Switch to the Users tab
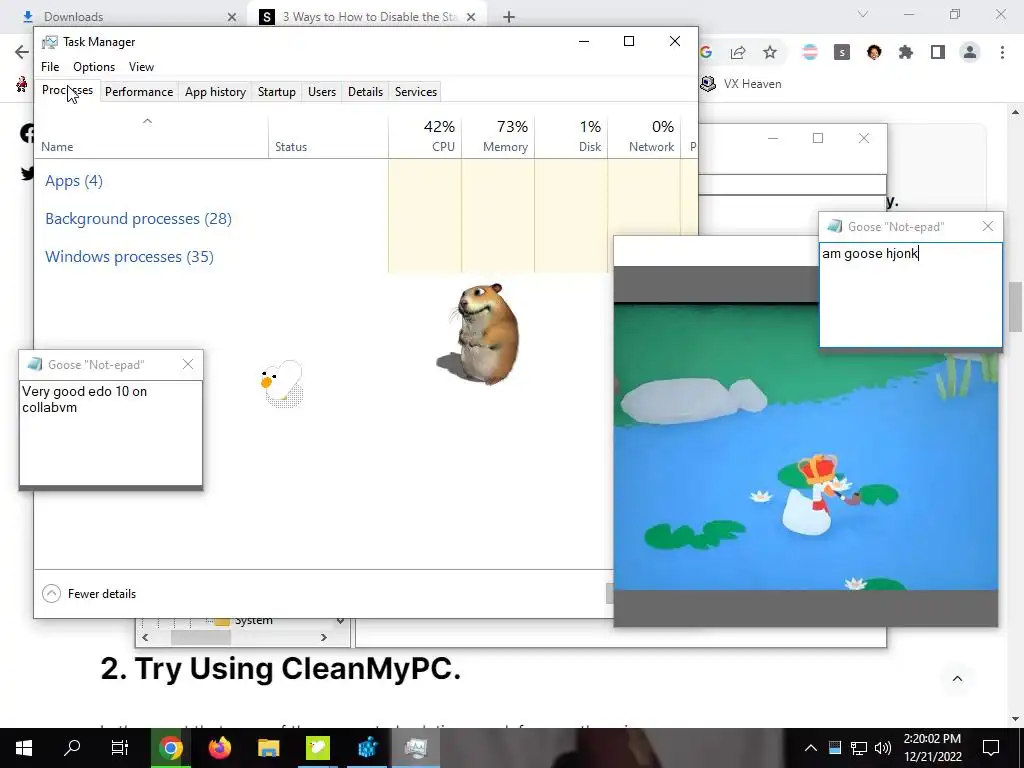 coord(322,91)
